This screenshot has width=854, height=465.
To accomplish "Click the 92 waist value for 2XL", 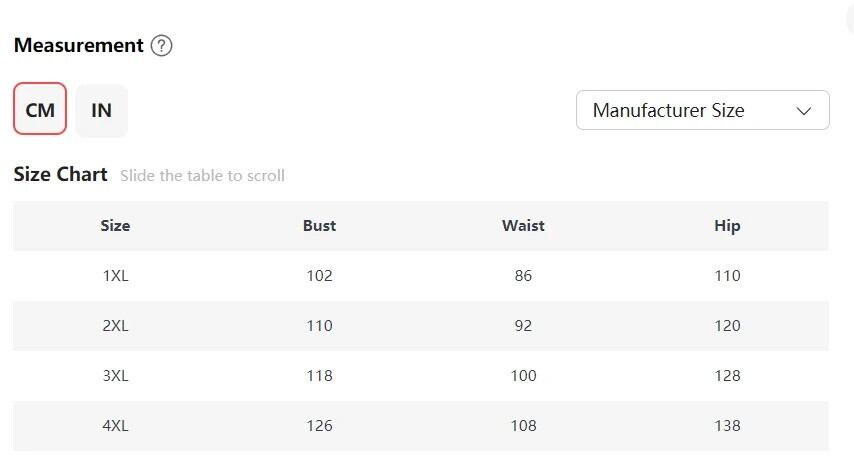I will tap(523, 326).
